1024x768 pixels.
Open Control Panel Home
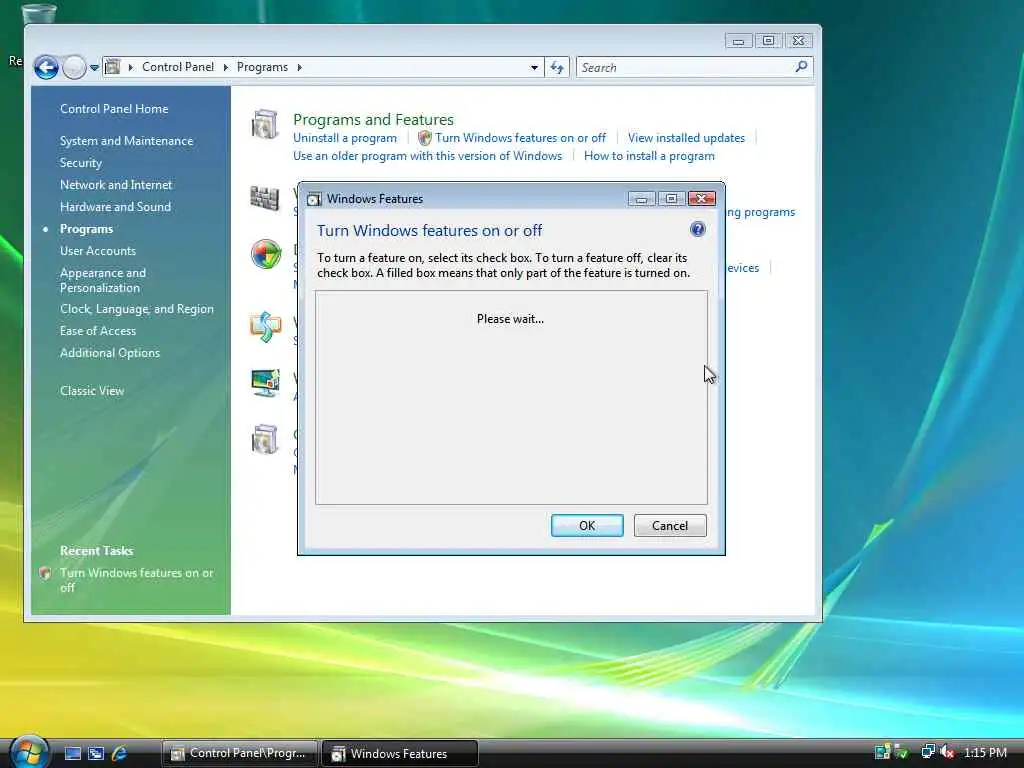tap(114, 109)
